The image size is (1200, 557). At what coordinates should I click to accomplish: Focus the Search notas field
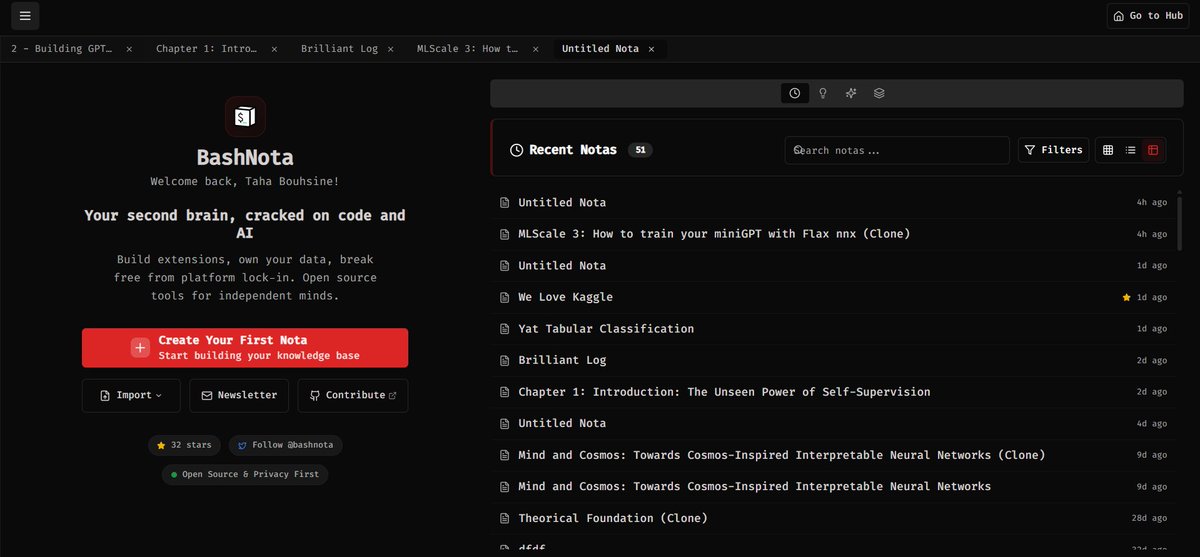pos(897,150)
